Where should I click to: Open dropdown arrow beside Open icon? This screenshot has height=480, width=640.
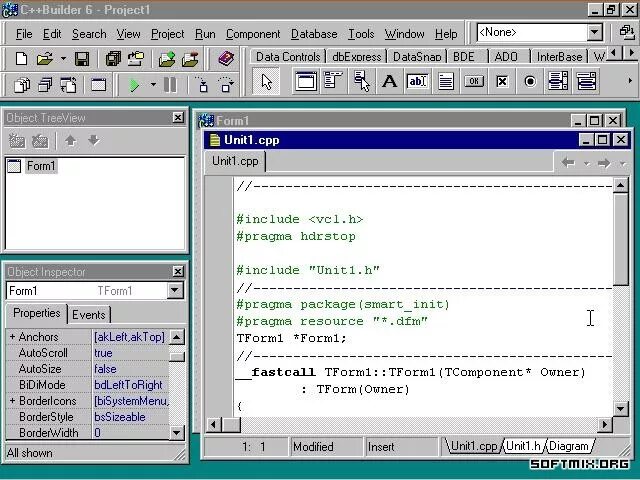tap(63, 59)
